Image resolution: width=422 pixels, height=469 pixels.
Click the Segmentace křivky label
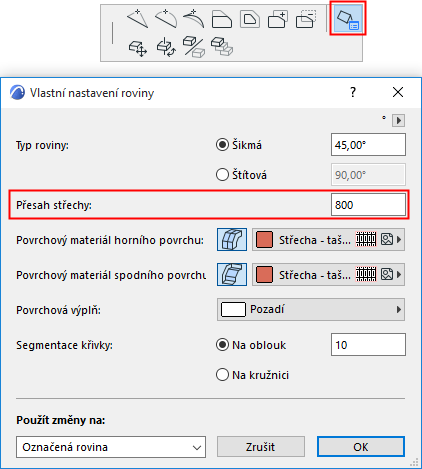coord(64,345)
